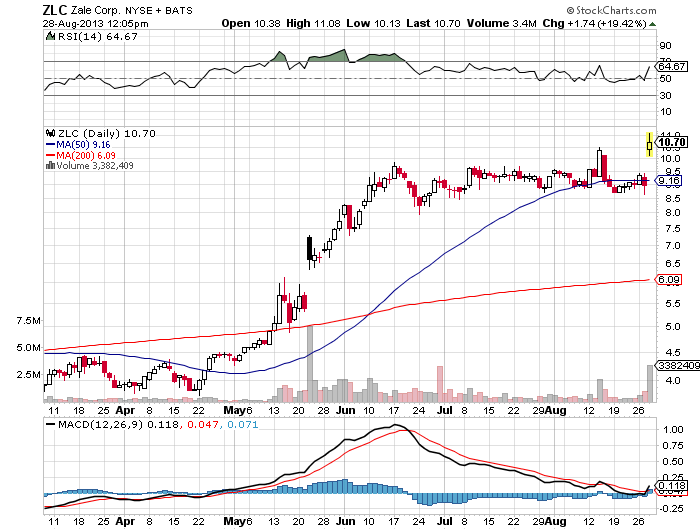Screen dimensions: 700x530
Task: Click the black 0.118 MACD value in the legend
Action: 163,424
